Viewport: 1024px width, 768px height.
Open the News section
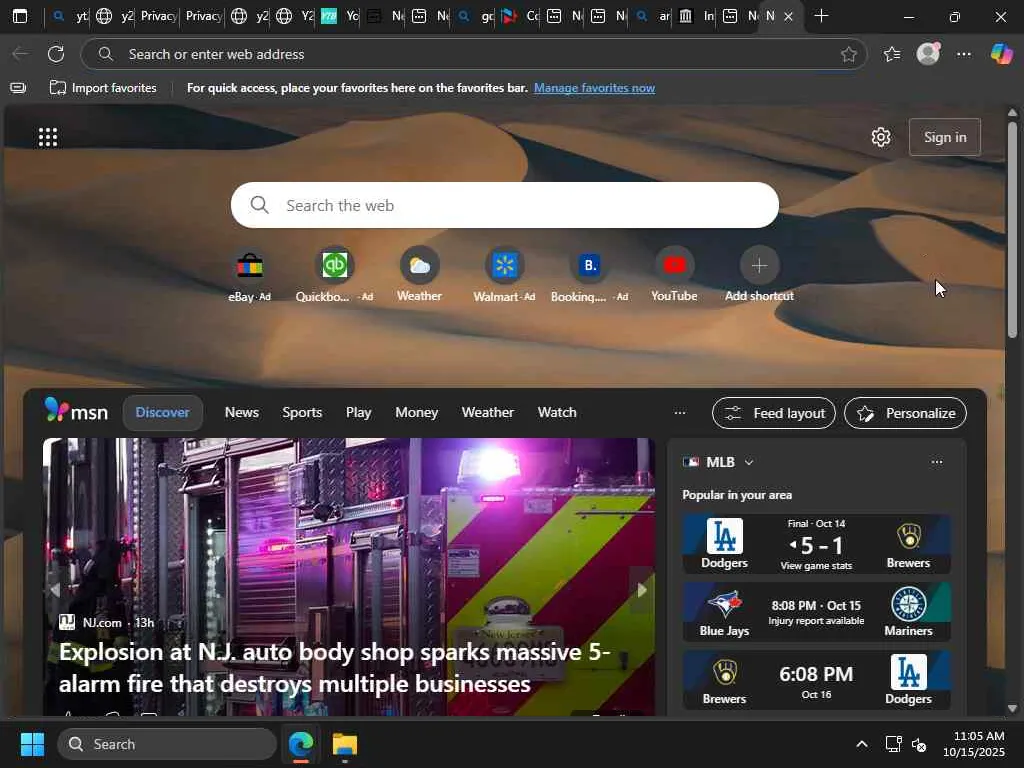(x=242, y=413)
